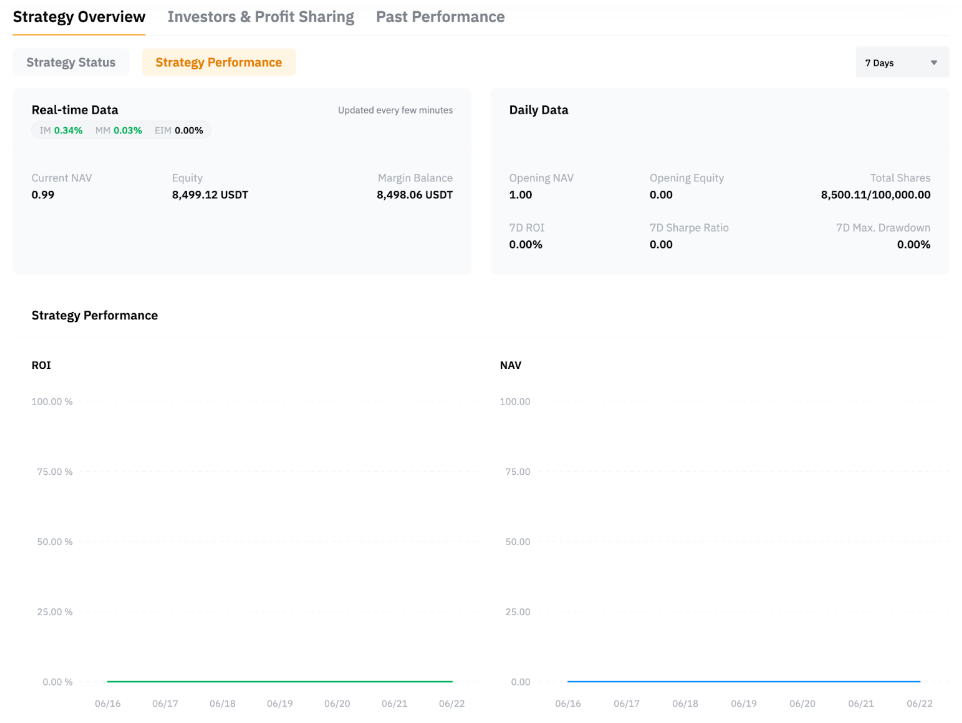Switch to the Strategy Overview tab
Image resolution: width=962 pixels, height=723 pixels.
pyautogui.click(x=79, y=17)
